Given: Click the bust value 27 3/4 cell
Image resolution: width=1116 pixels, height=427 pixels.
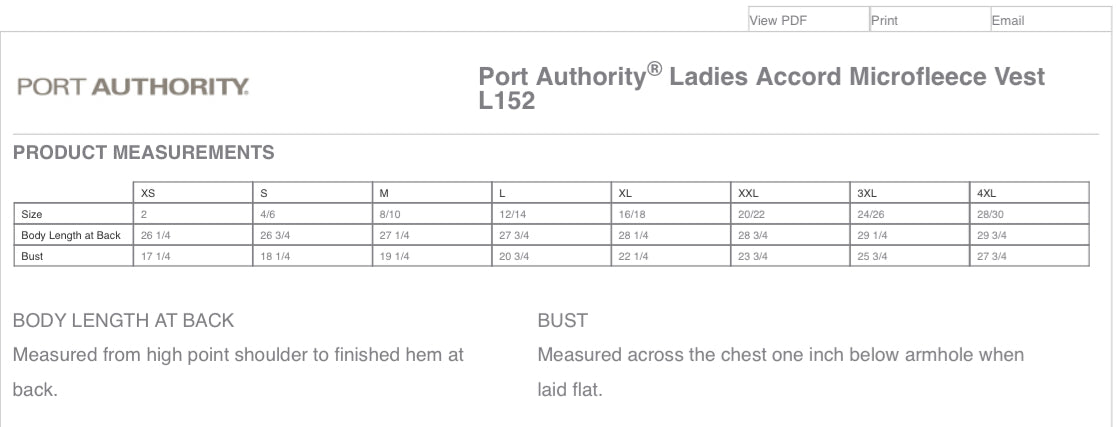Looking at the screenshot, I should coord(991,256).
